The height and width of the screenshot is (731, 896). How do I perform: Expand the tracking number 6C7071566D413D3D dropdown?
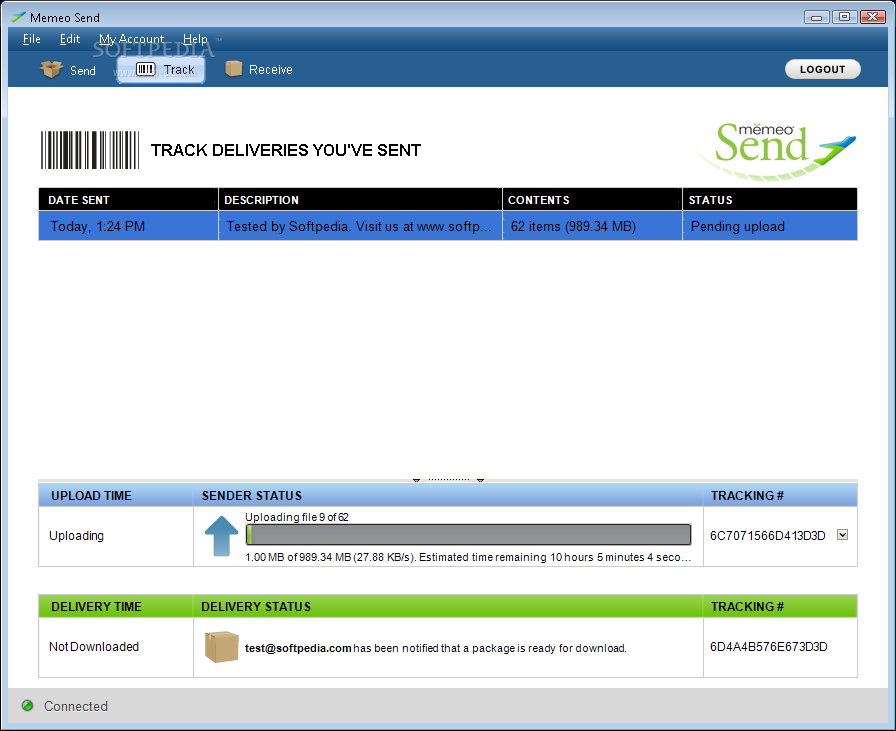tap(842, 535)
